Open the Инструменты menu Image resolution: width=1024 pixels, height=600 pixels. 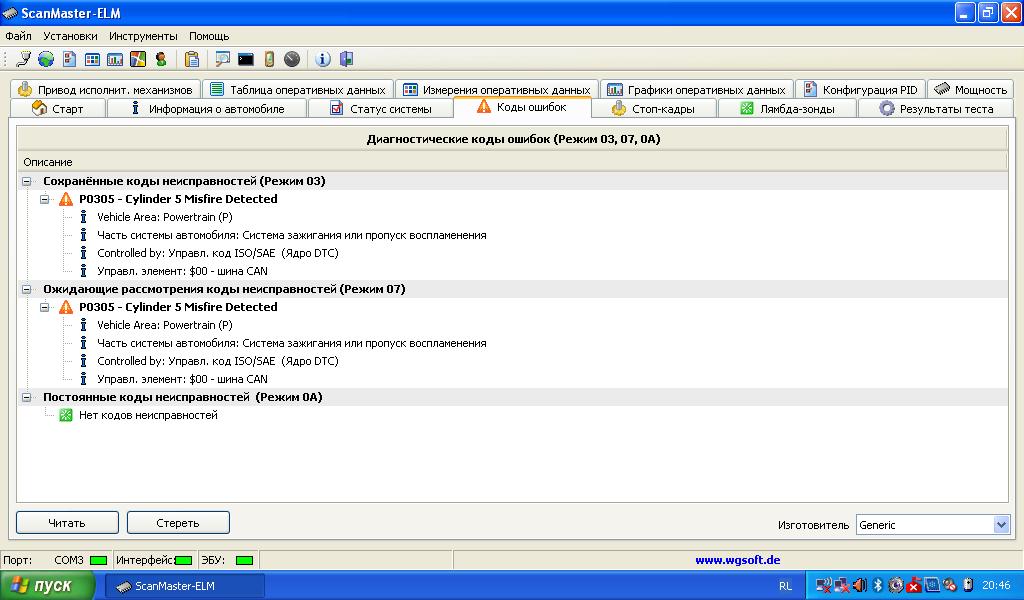click(x=143, y=36)
